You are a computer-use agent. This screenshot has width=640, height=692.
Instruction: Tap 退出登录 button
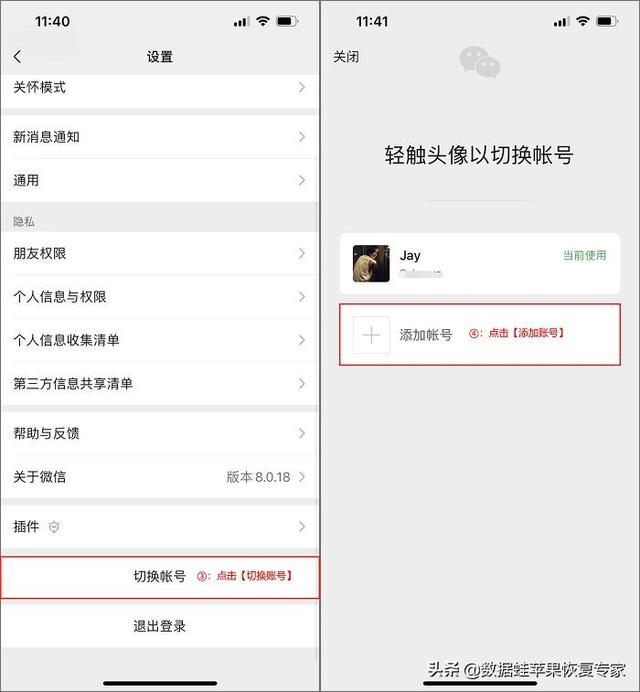tap(159, 626)
